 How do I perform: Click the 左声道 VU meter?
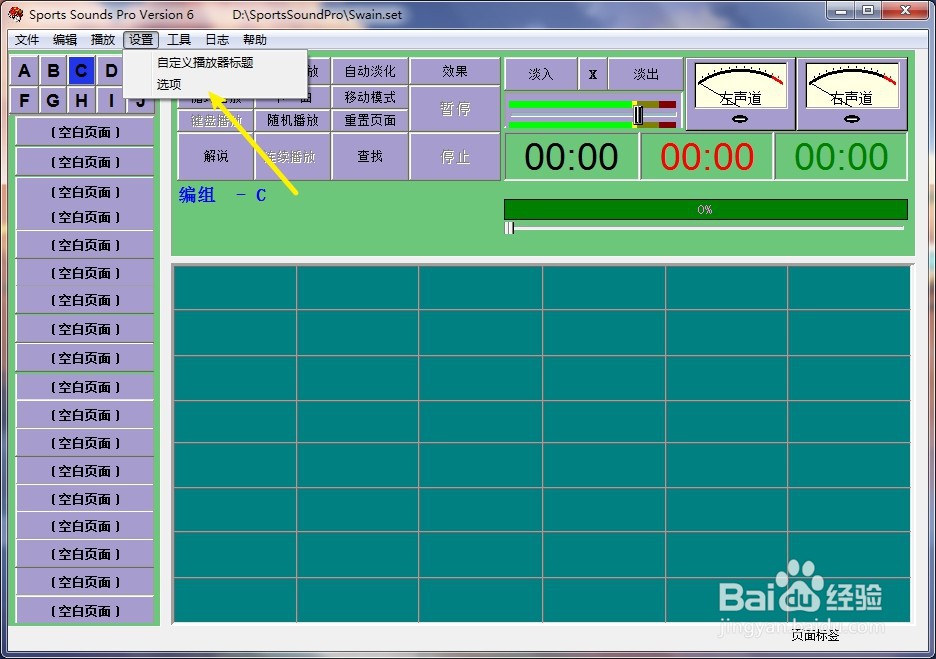740,94
